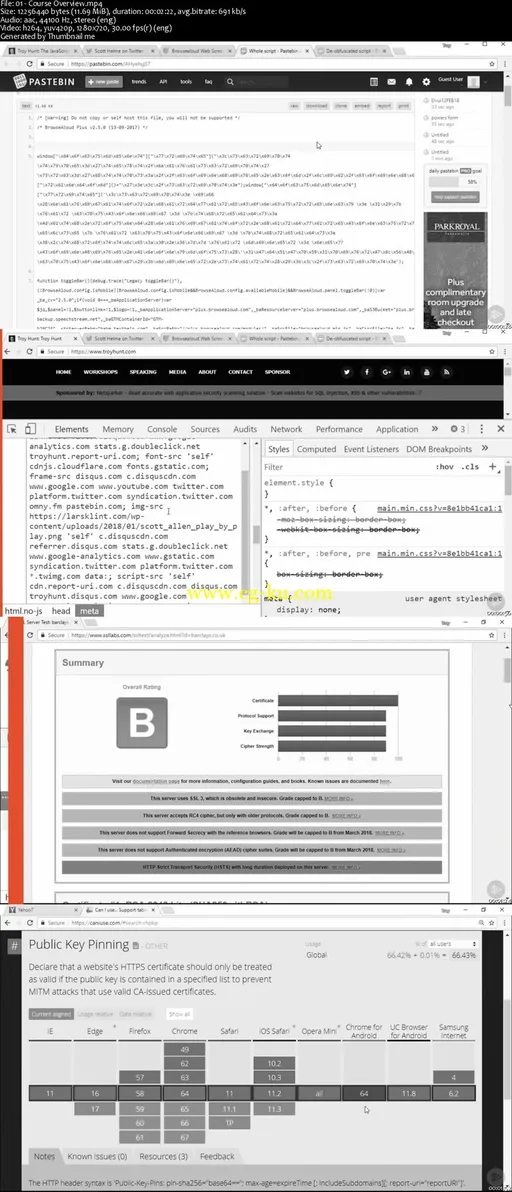This screenshot has height=1192, width=512.
Task: Open the main.min.css source link
Action: pyautogui.click(x=440, y=507)
